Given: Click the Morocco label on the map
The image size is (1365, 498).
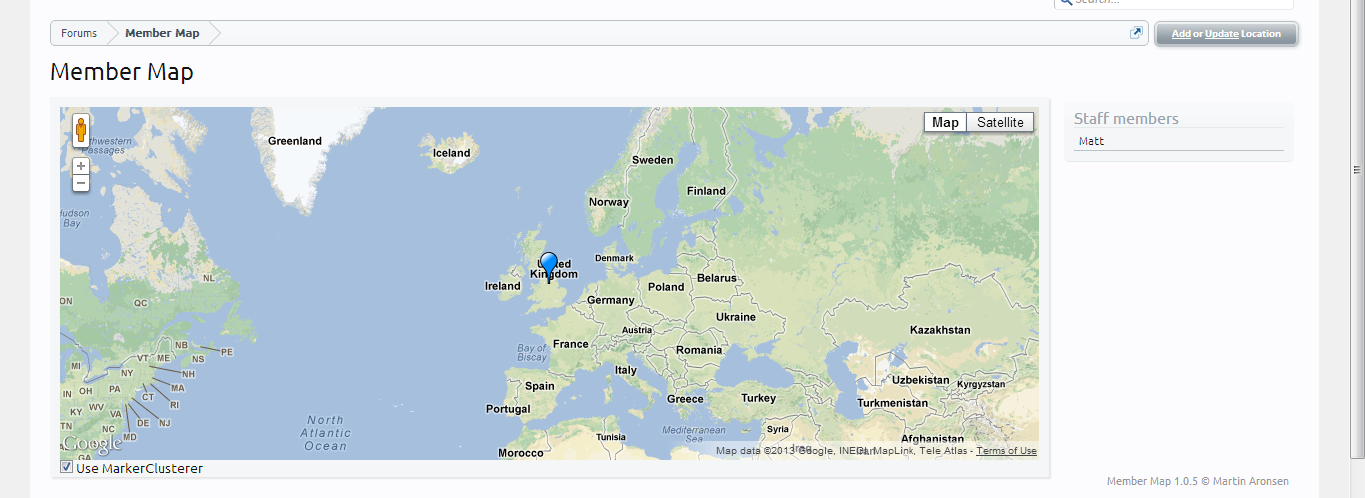Looking at the screenshot, I should [x=521, y=453].
